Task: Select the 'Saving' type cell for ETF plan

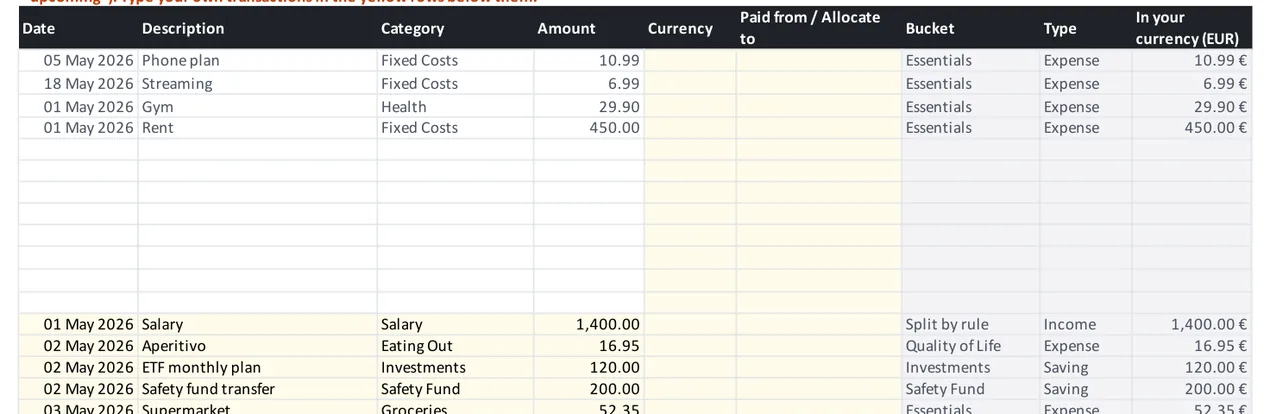Action: pos(1085,367)
